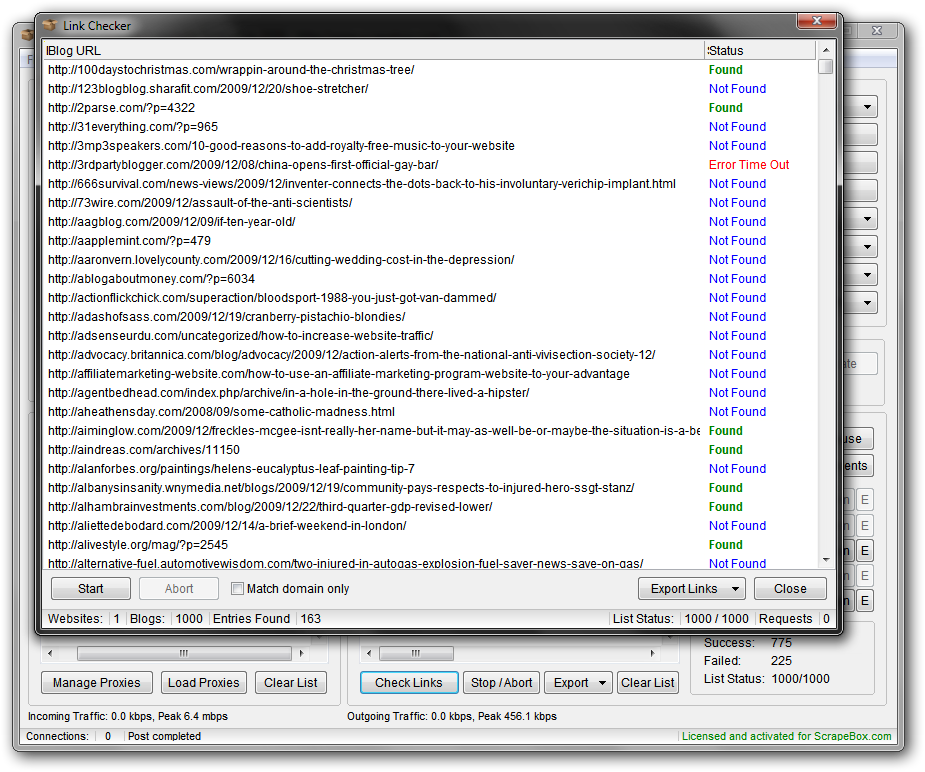Select the actionflickchick.com URL row

coord(429,297)
